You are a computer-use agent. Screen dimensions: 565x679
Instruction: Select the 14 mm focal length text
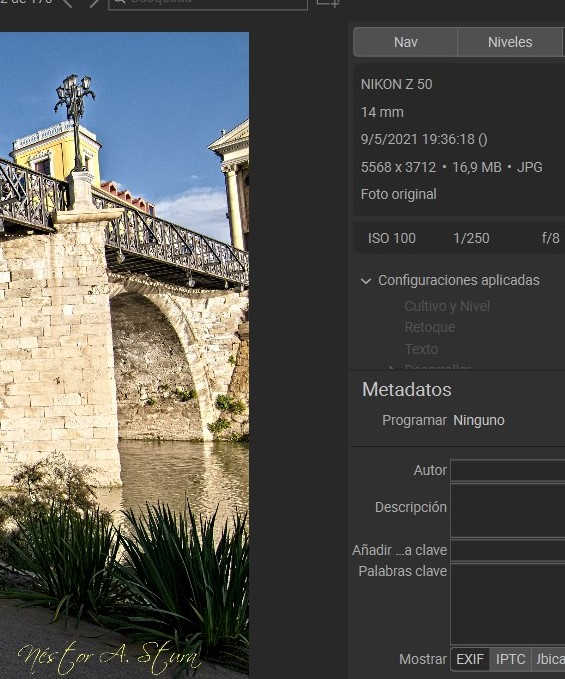click(x=382, y=112)
